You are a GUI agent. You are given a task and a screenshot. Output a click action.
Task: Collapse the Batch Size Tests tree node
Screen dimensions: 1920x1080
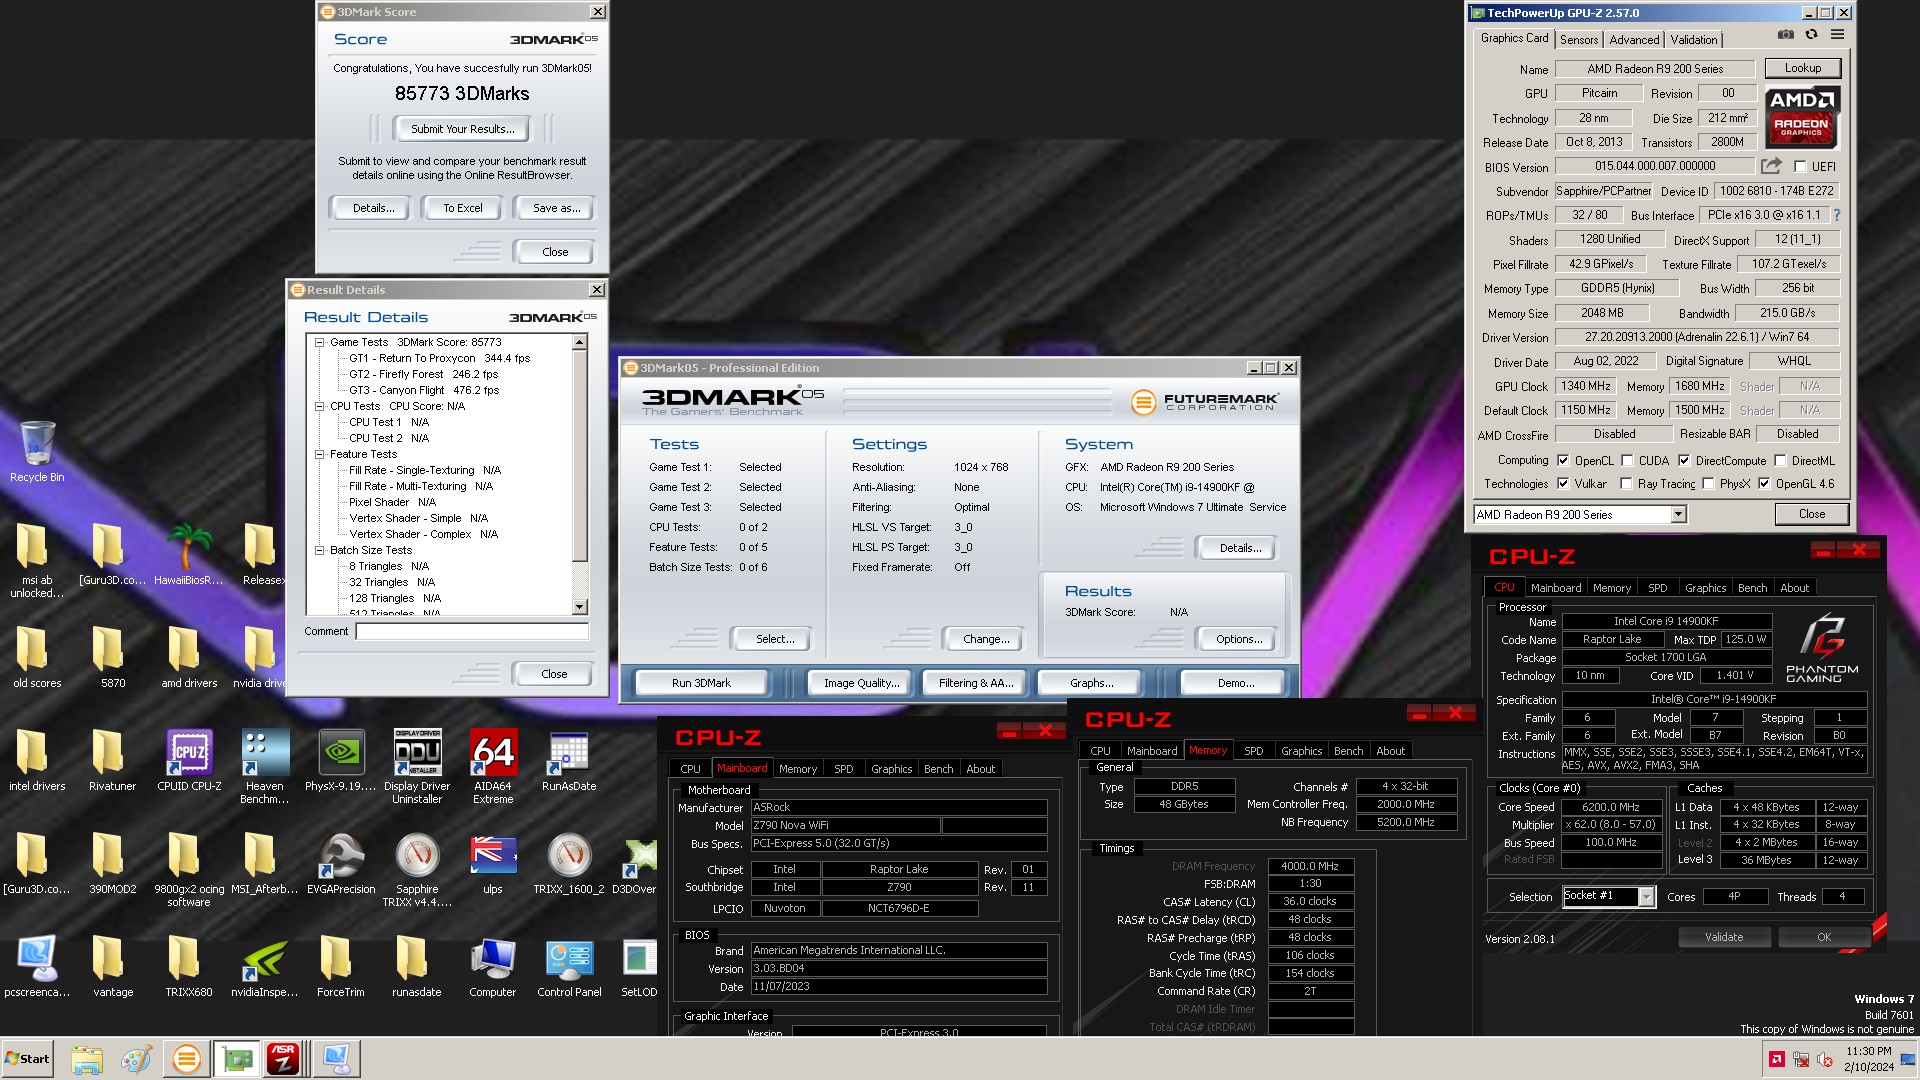[x=320, y=550]
